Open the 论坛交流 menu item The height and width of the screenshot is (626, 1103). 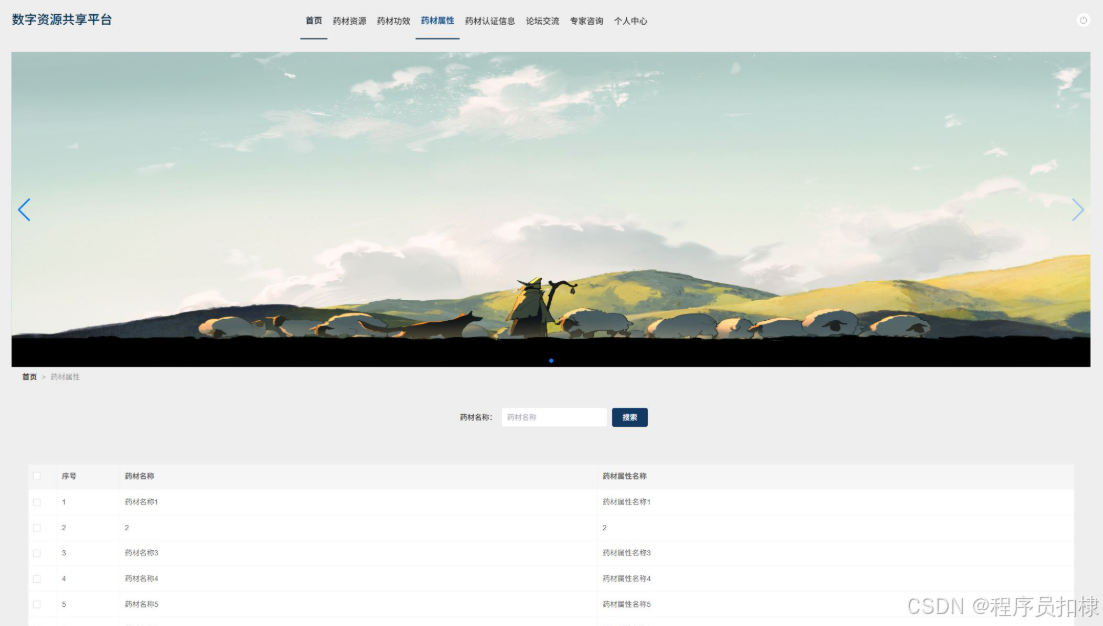tap(542, 21)
